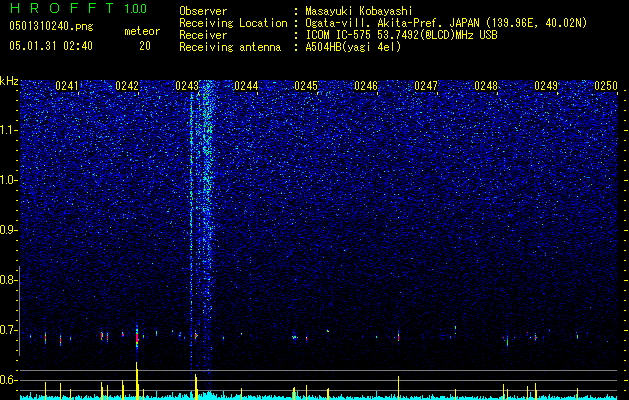Image resolution: width=629 pixels, height=400 pixels.
Task: Click the 0.9 frequency axis label
Action: point(9,230)
